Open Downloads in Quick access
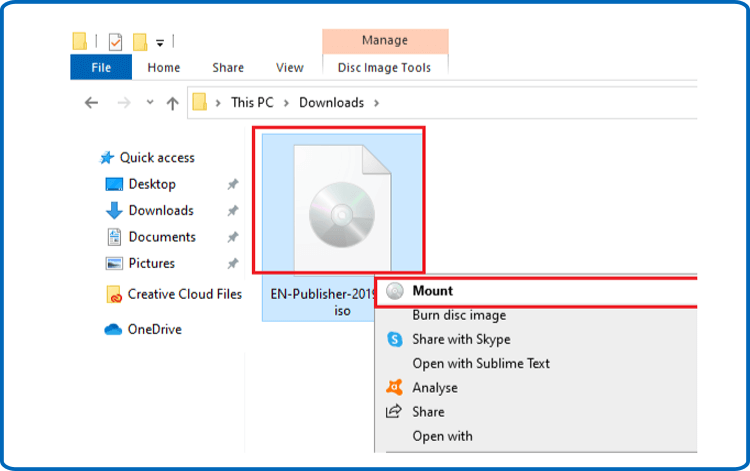Image resolution: width=750 pixels, height=471 pixels. 161,210
